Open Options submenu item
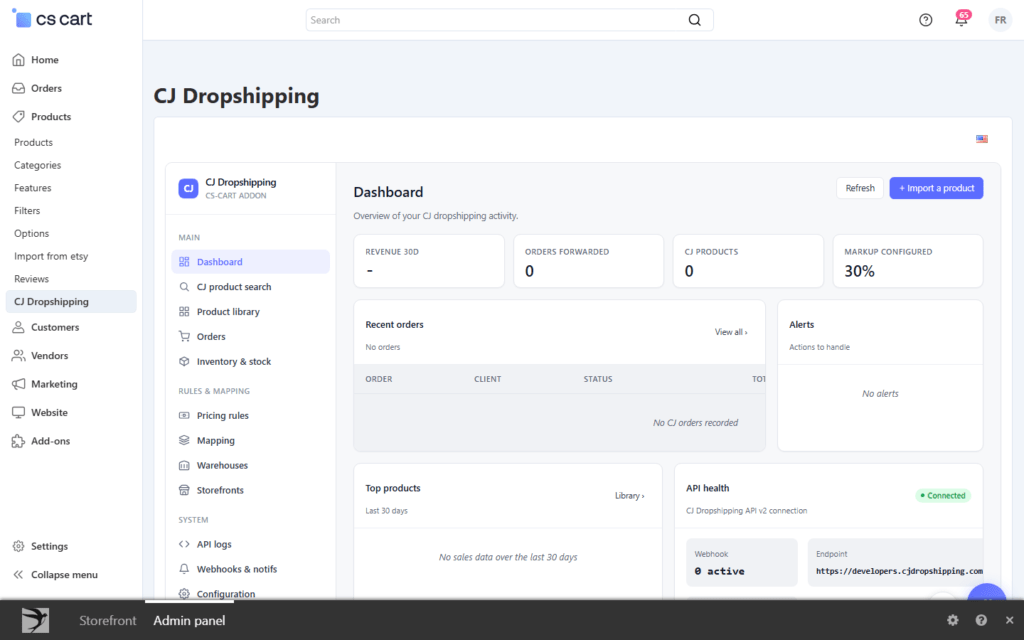The image size is (1024, 640). pyautogui.click(x=31, y=233)
